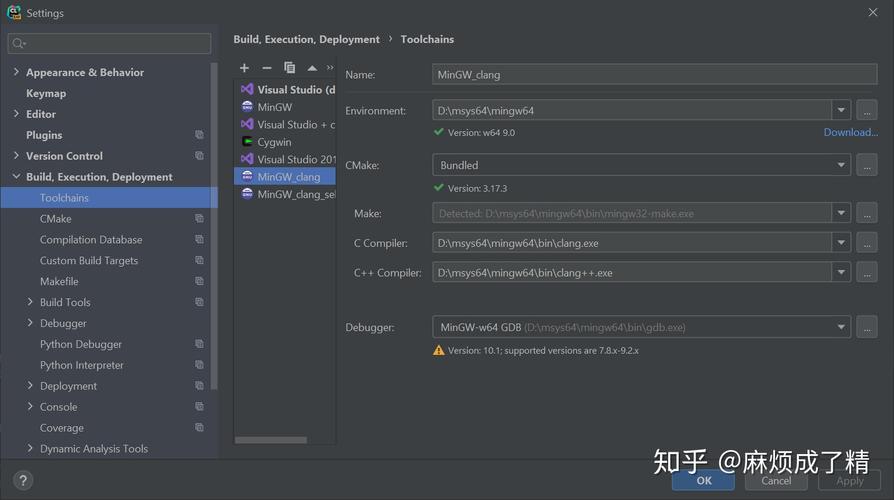Open the Make path dropdown
Image resolution: width=894 pixels, height=500 pixels.
pyautogui.click(x=841, y=213)
